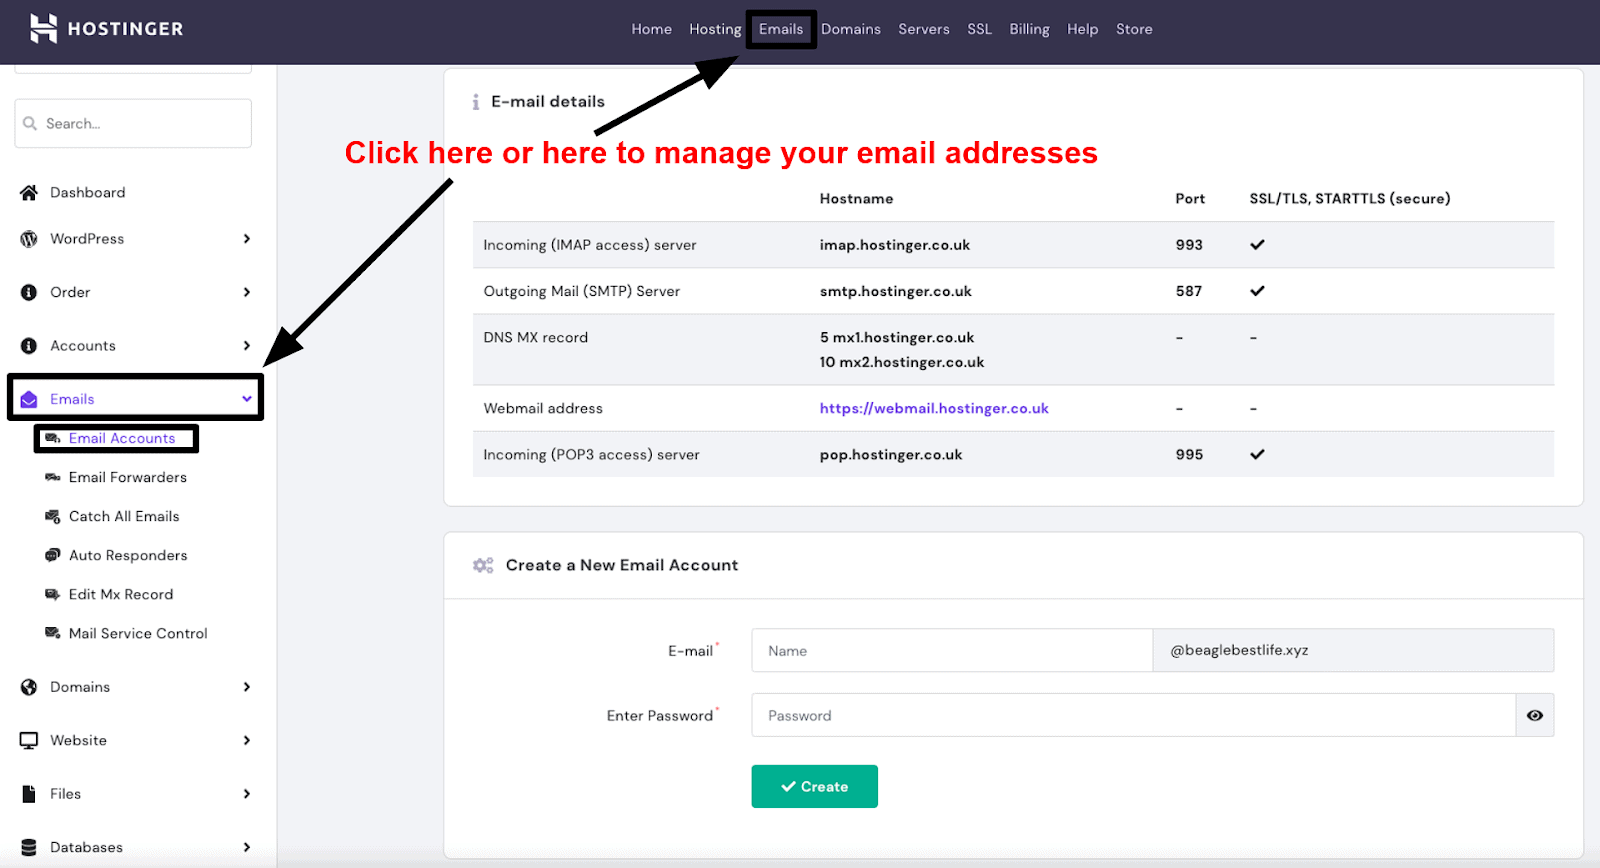Open Auto Responders in the sidebar
This screenshot has height=868, width=1600.
pos(128,555)
